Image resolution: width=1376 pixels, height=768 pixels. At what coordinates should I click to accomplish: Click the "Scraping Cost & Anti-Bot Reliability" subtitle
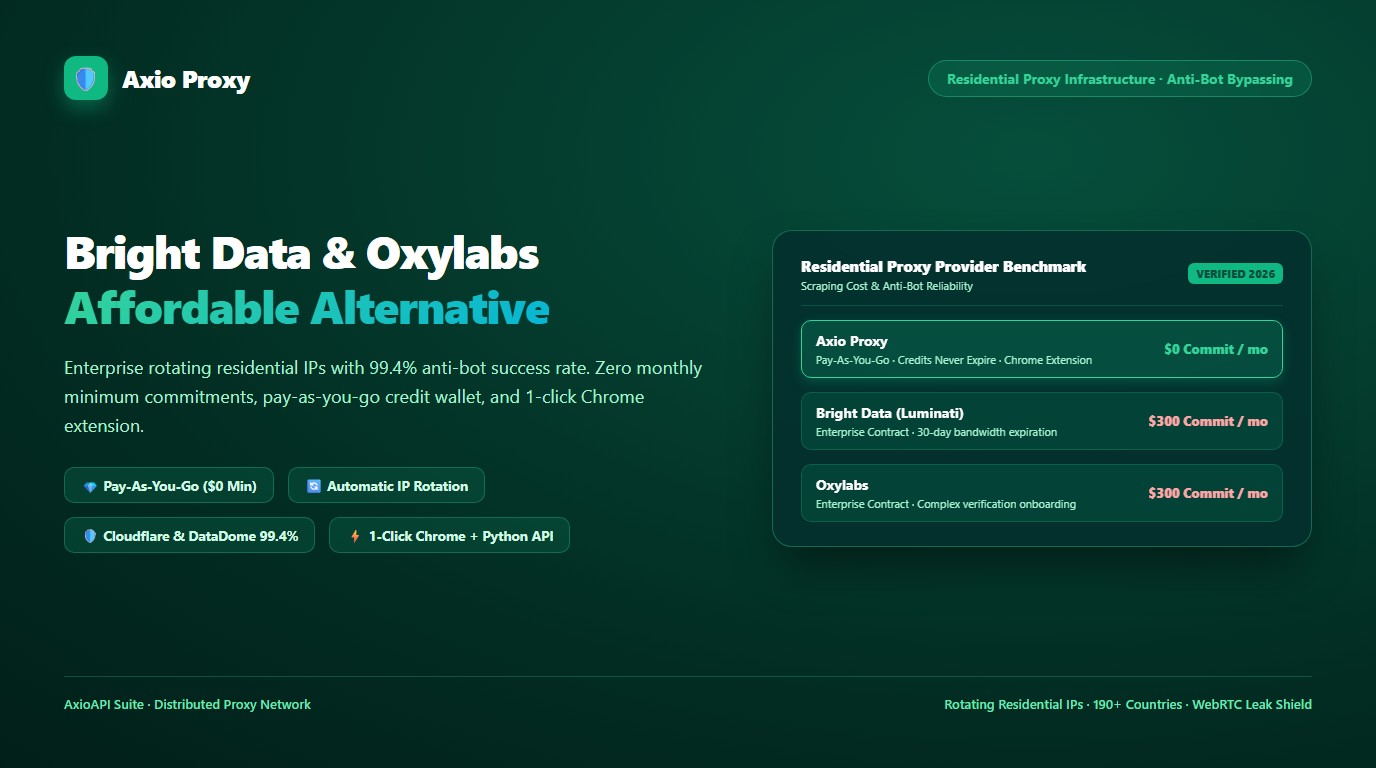click(887, 286)
